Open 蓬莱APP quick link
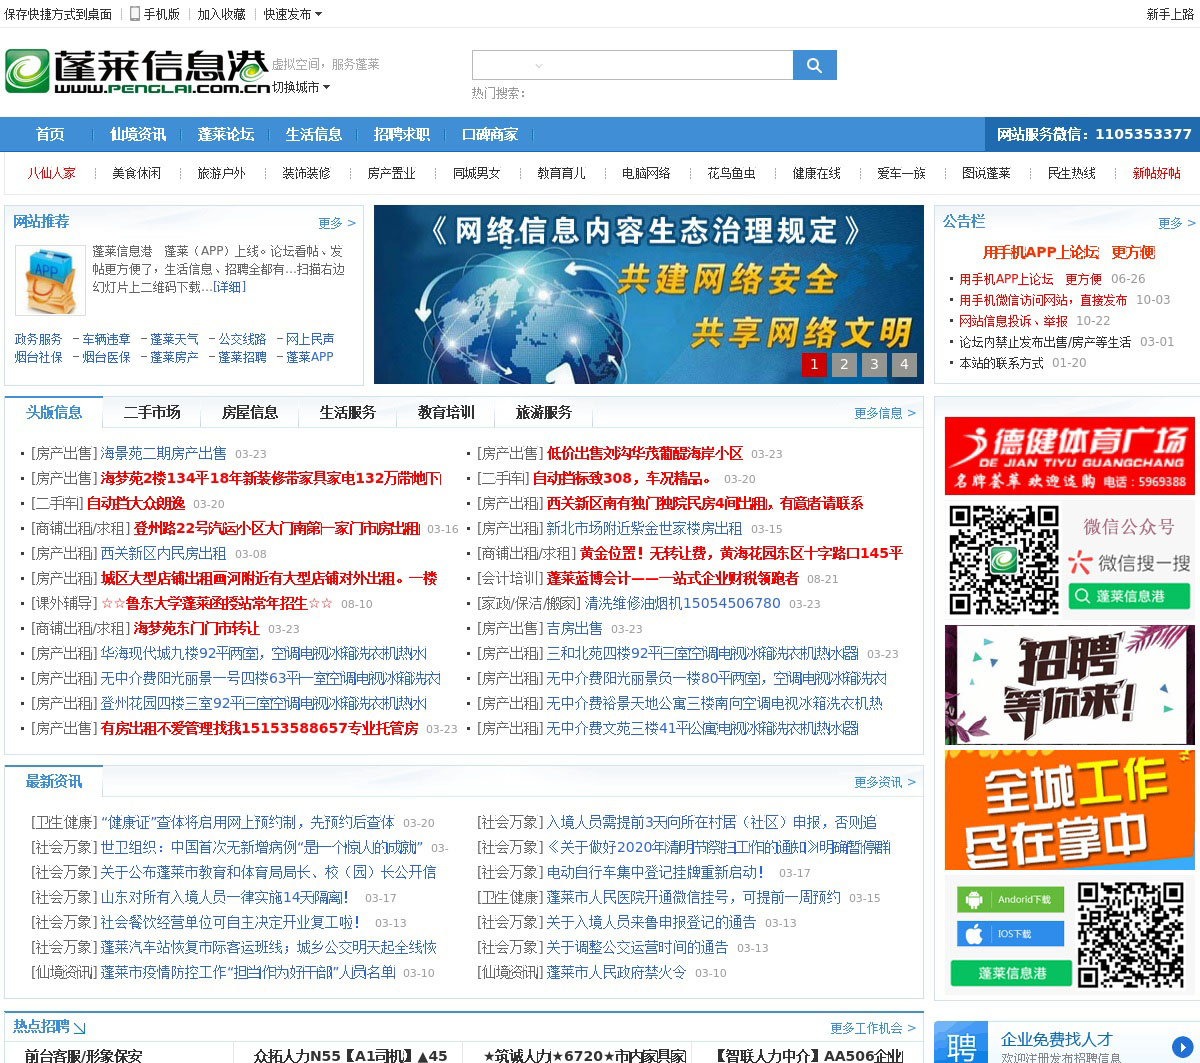Viewport: 1200px width, 1063px height. (x=310, y=357)
